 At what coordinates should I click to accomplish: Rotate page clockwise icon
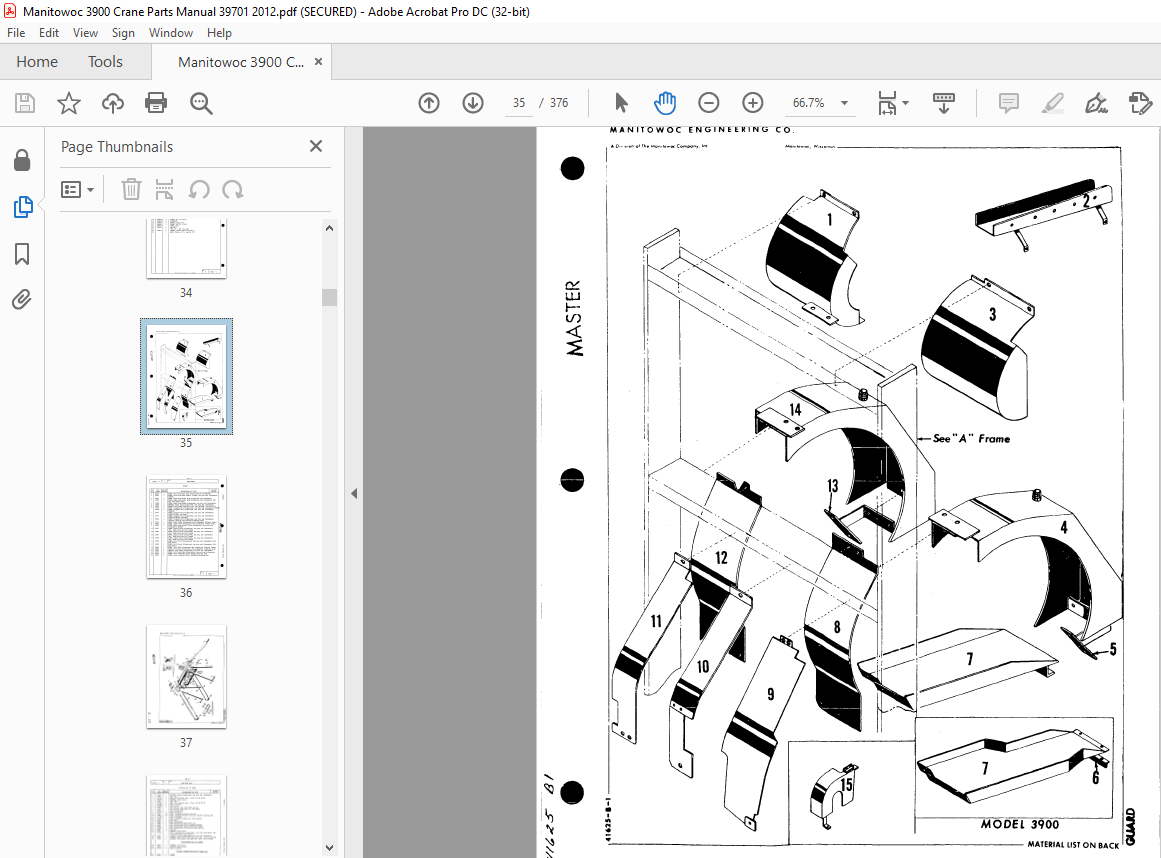pos(232,190)
